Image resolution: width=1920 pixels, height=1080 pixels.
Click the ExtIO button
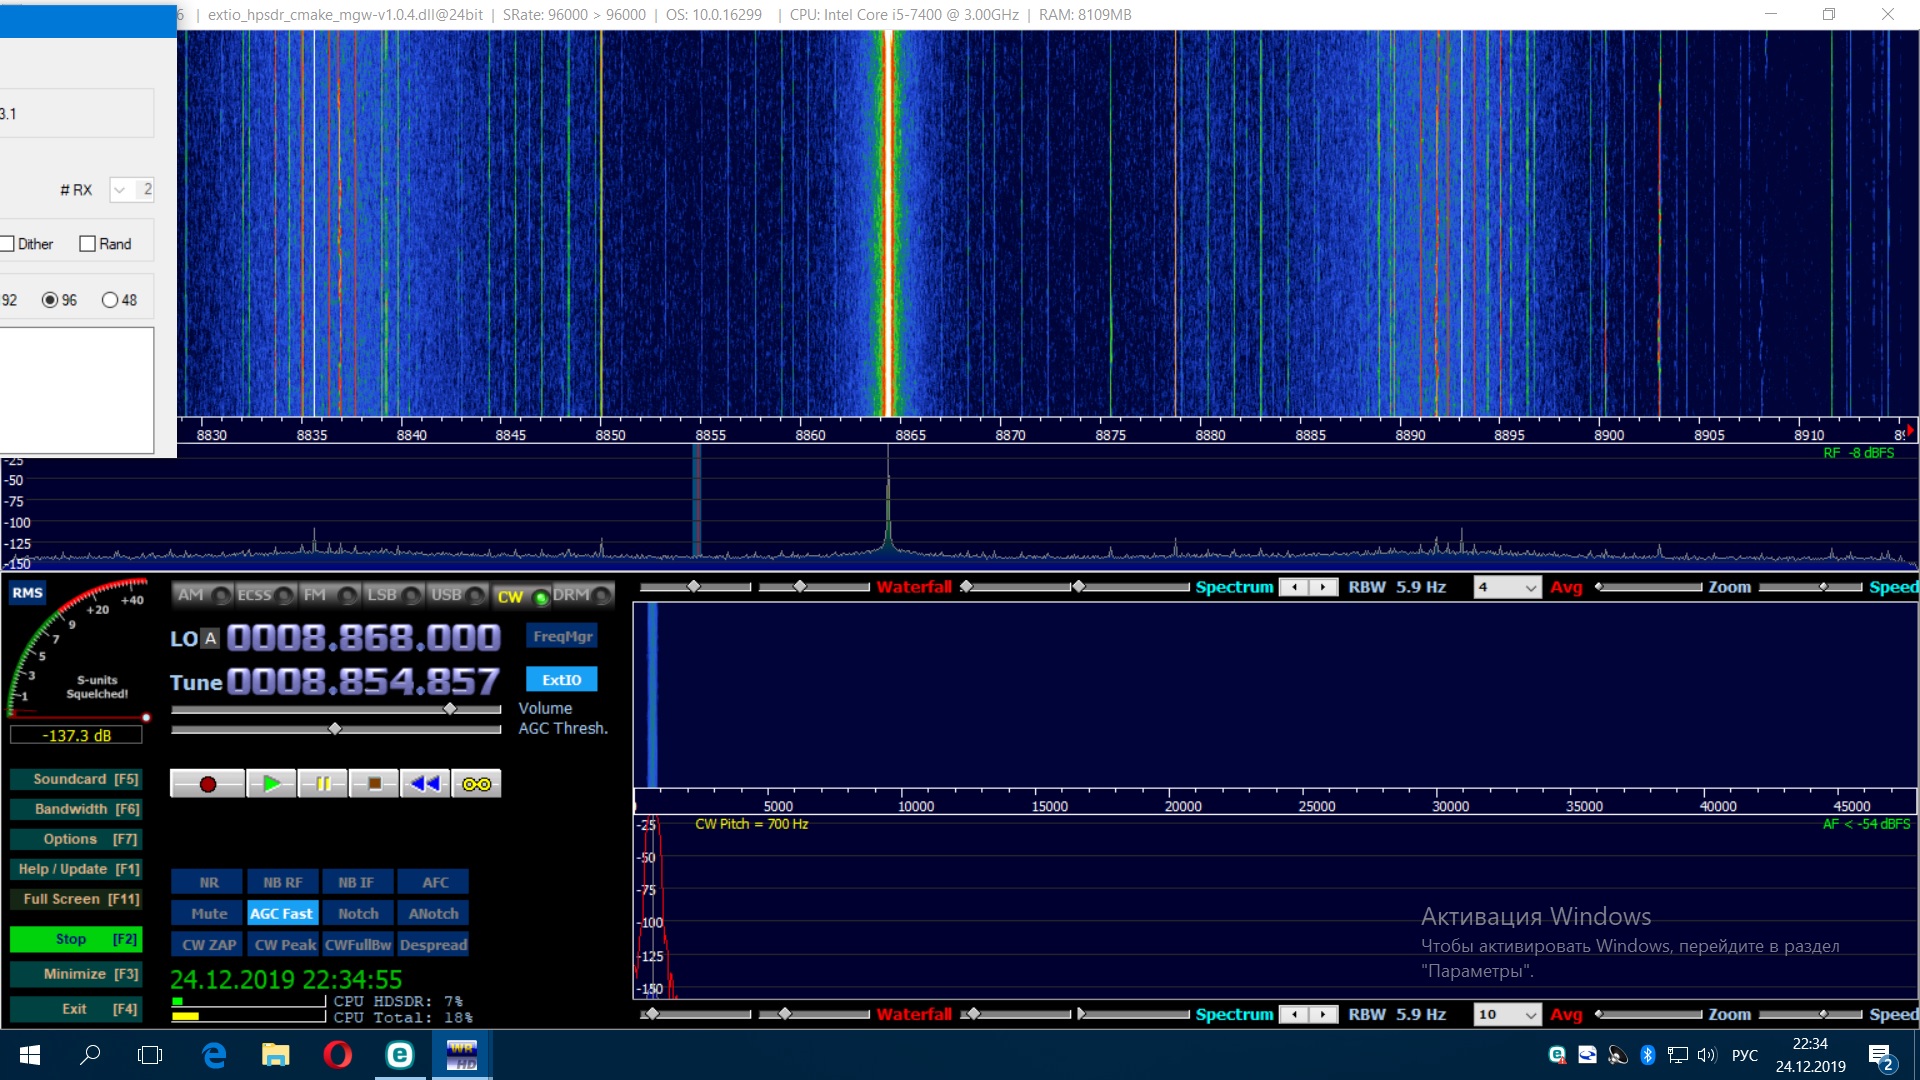click(x=561, y=680)
